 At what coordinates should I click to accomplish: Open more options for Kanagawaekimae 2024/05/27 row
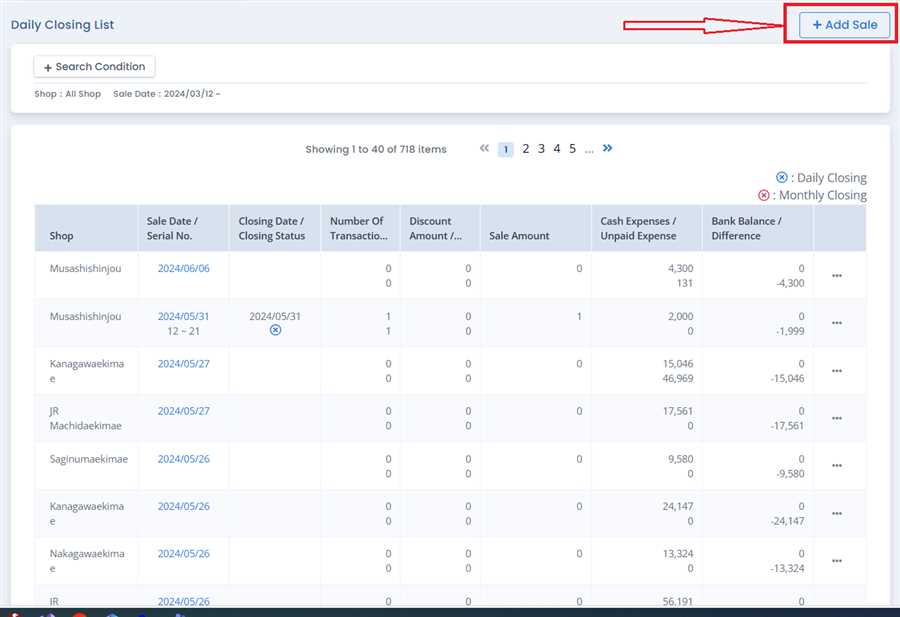[837, 371]
